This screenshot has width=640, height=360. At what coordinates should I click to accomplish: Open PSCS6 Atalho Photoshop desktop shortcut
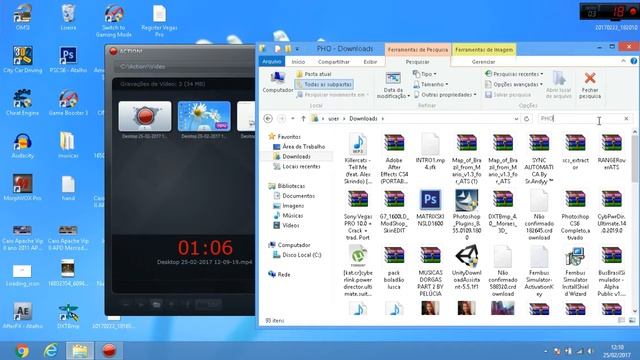tap(68, 60)
